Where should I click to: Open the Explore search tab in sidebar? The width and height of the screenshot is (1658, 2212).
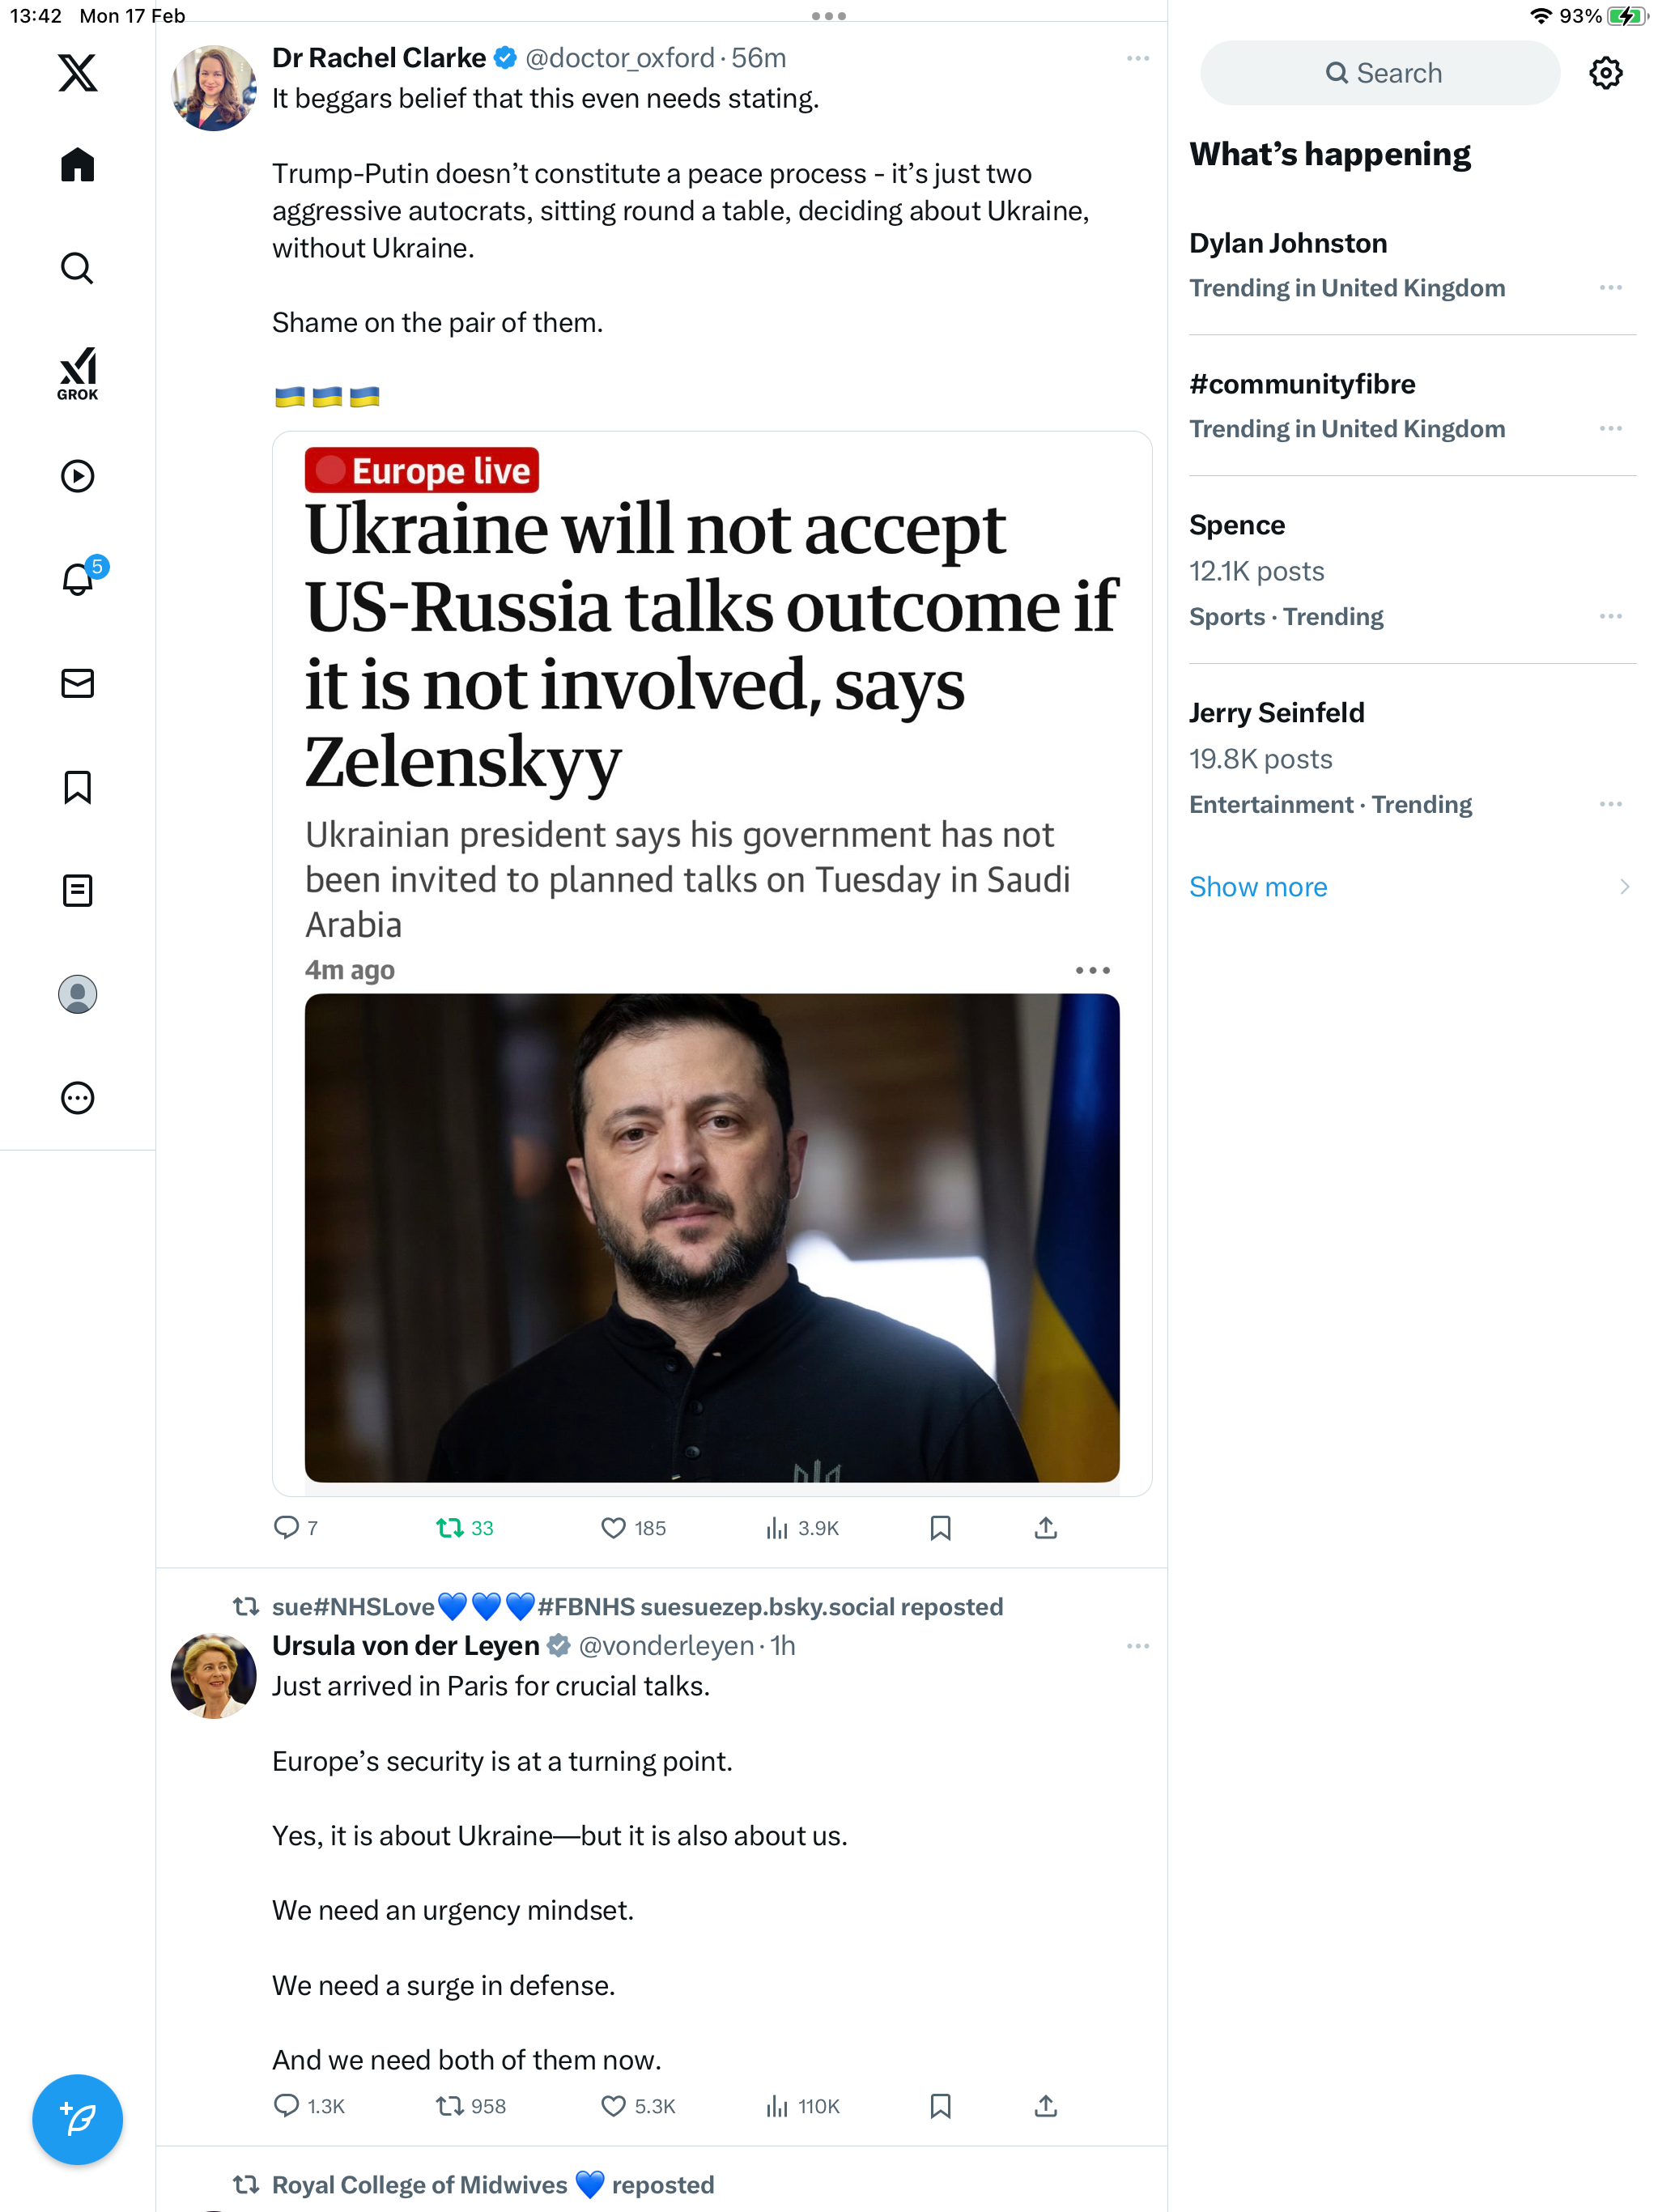pos(77,268)
